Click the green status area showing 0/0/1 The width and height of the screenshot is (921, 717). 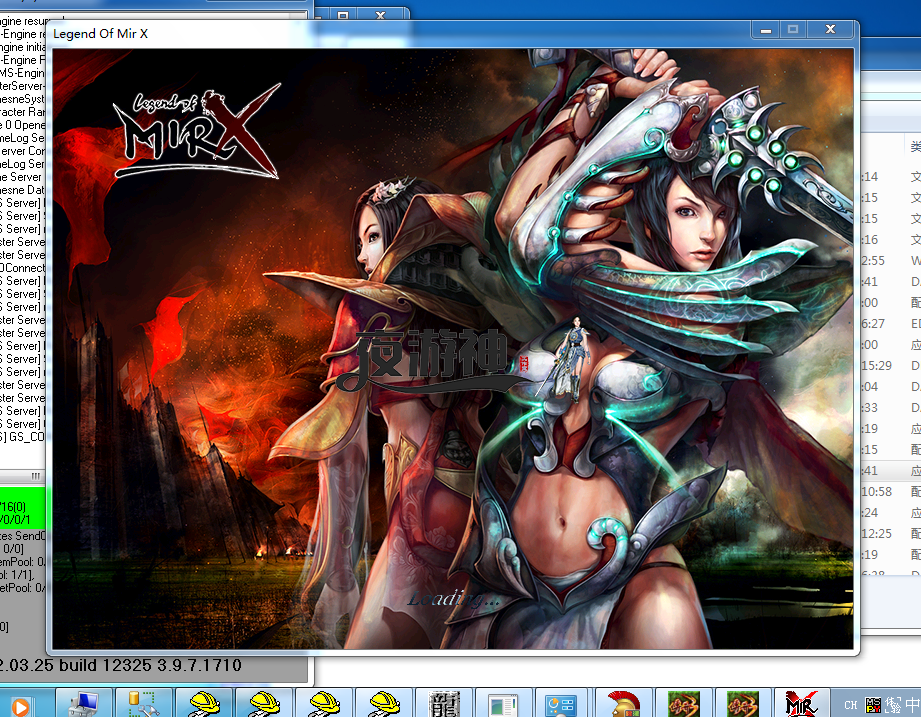pyautogui.click(x=22, y=509)
